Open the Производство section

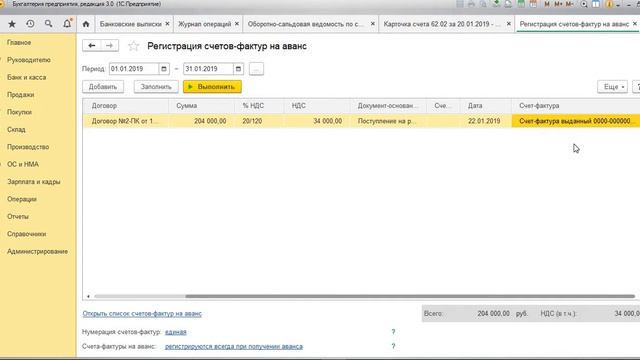click(x=28, y=147)
